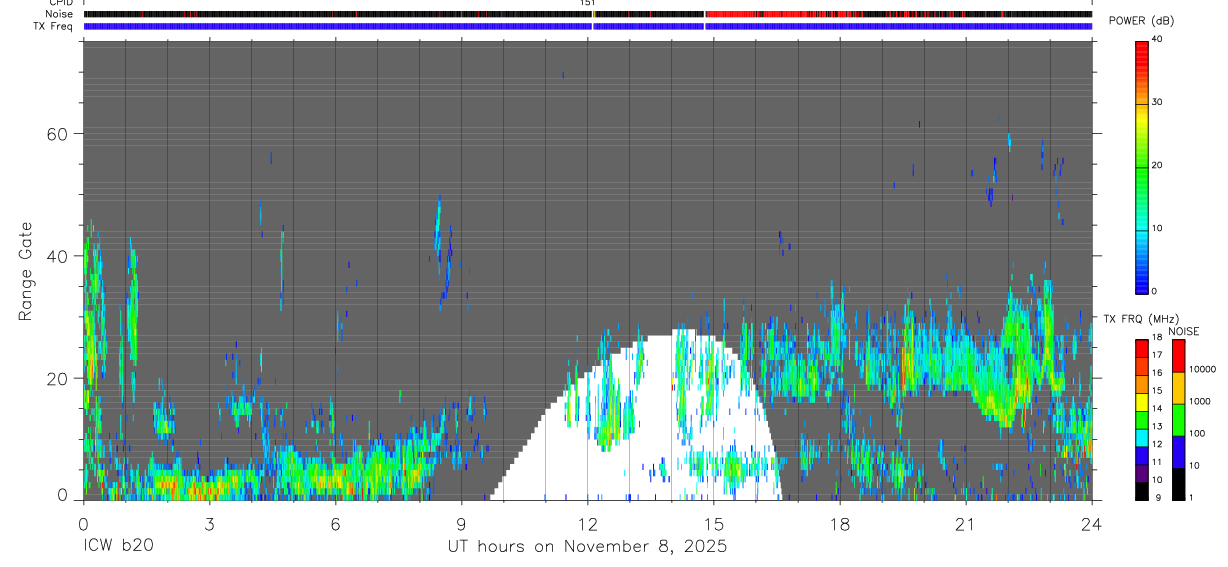The image size is (1228, 567).
Task: Click the "NOISE" legend title
Action: click(x=1184, y=331)
